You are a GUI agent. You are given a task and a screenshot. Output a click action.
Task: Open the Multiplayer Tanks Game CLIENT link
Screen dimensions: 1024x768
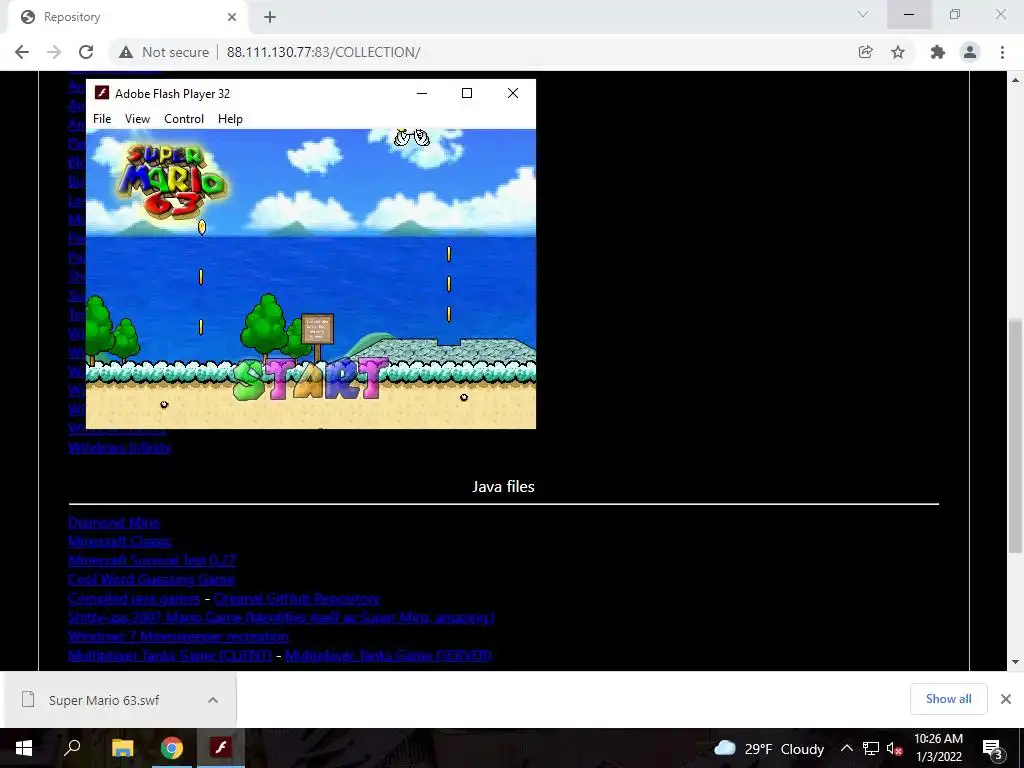pos(170,655)
